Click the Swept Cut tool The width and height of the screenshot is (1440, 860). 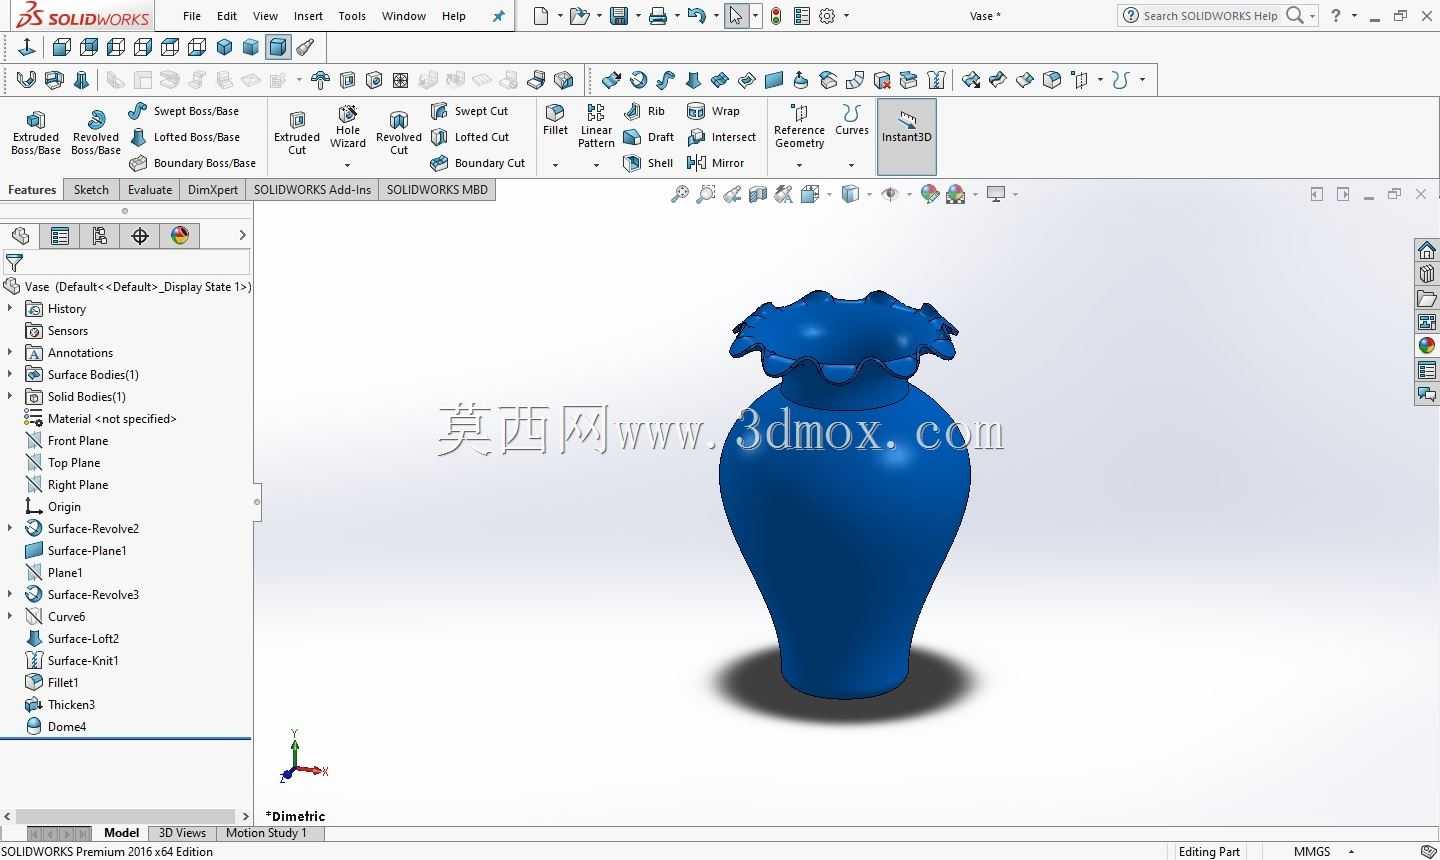[469, 111]
